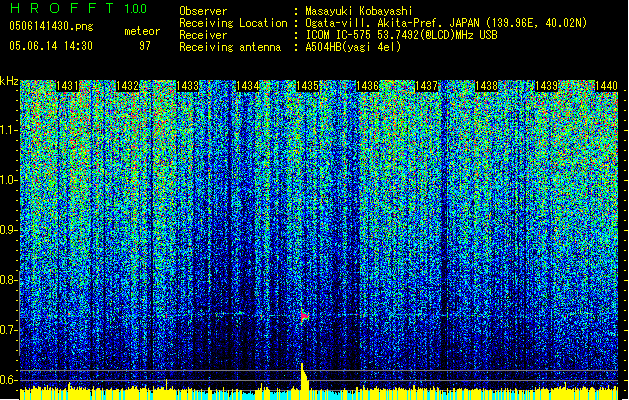Click the 1439 time marker
The width and height of the screenshot is (629, 400).
click(x=546, y=86)
